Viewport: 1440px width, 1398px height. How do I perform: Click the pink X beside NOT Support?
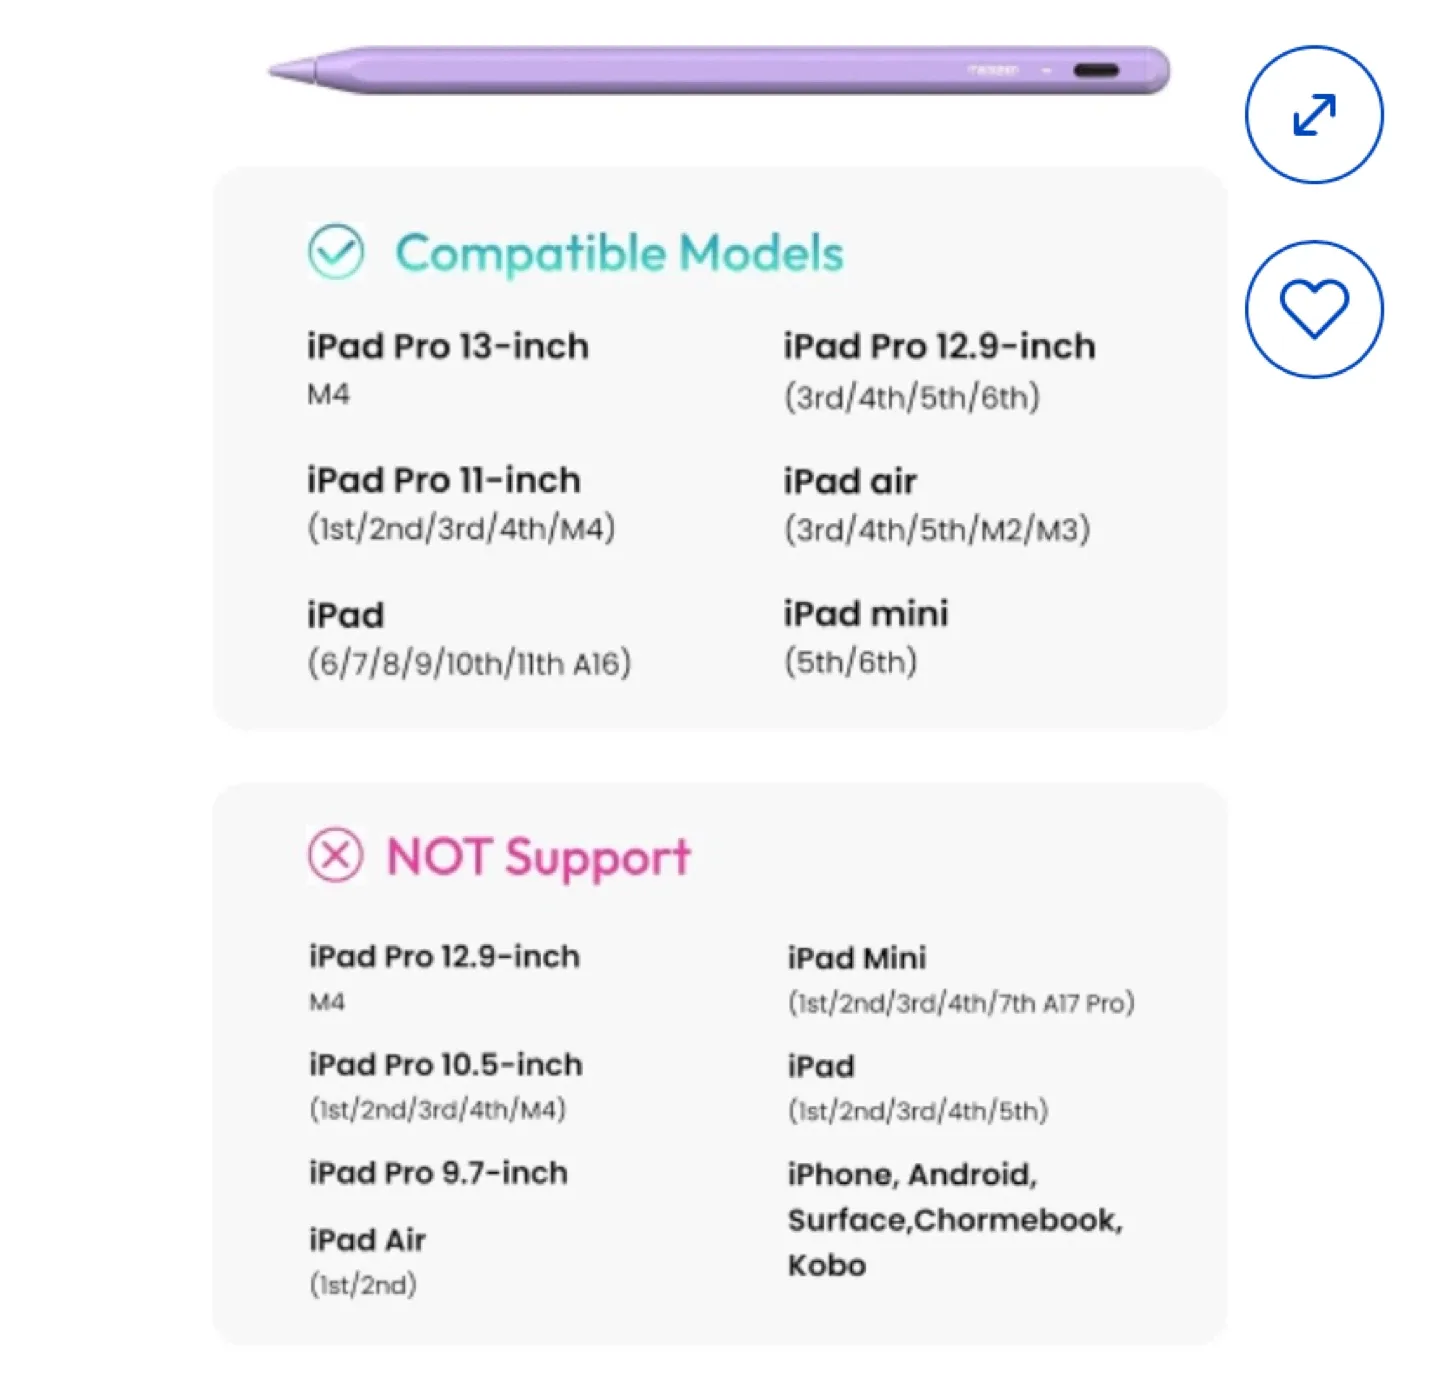point(338,856)
